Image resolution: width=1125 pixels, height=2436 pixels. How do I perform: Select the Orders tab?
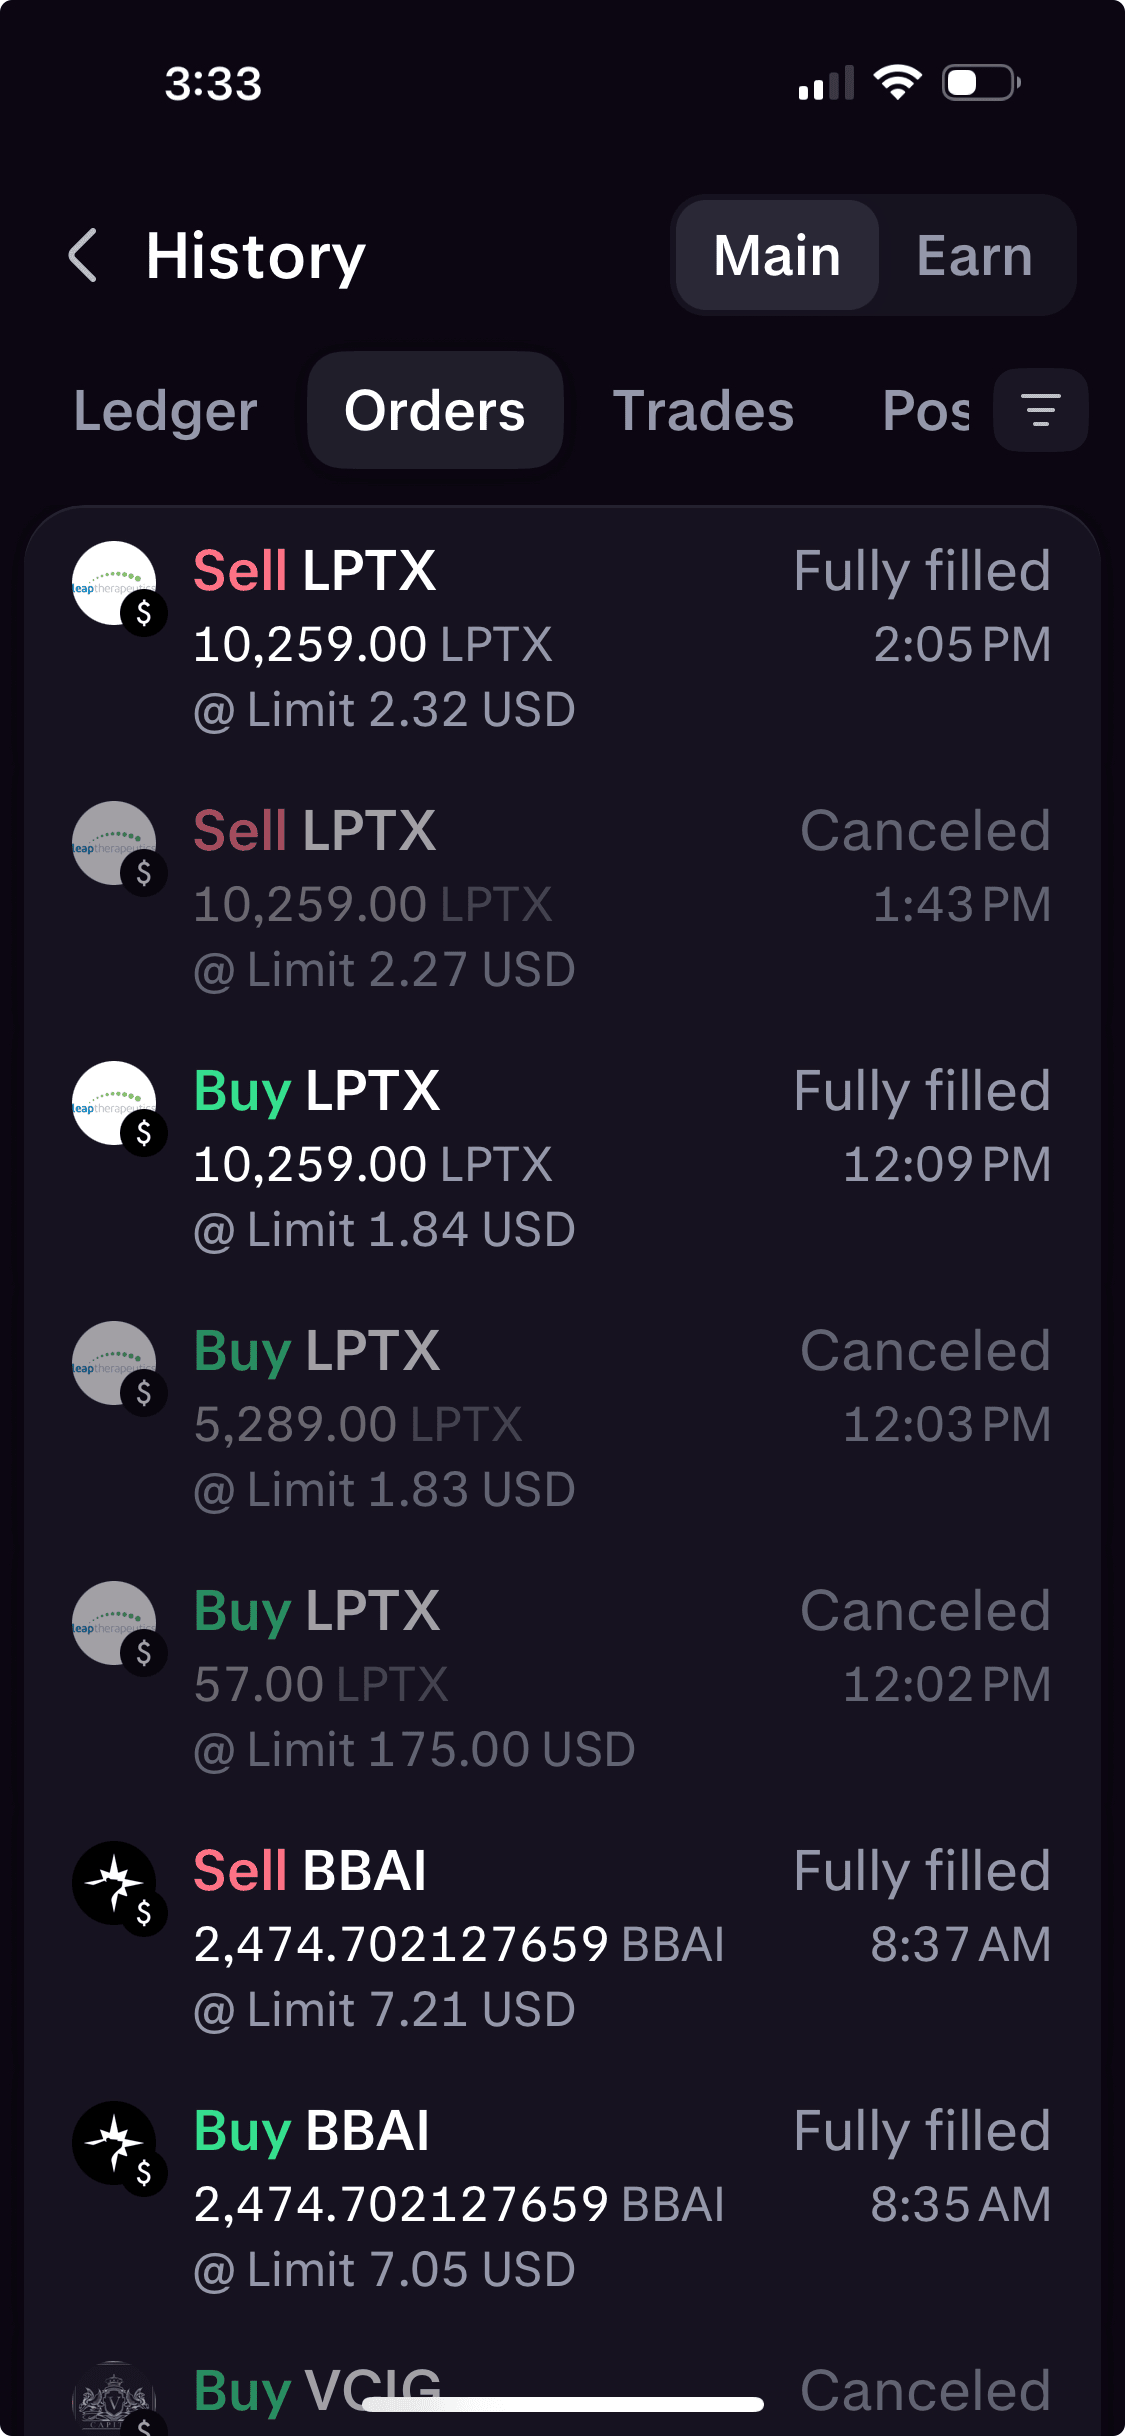click(435, 411)
